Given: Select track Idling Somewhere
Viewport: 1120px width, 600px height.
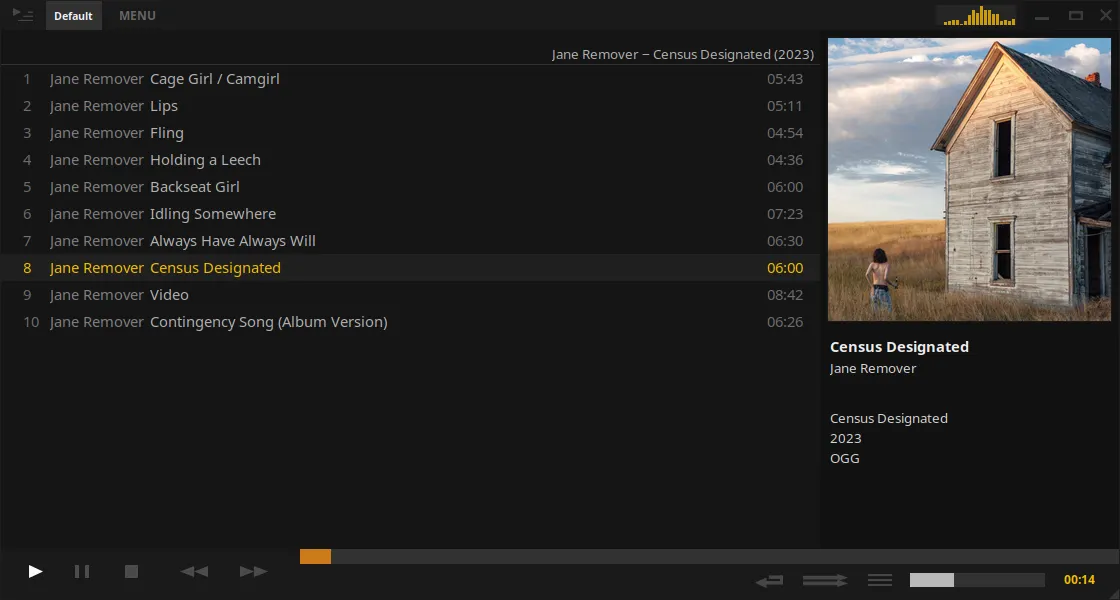Looking at the screenshot, I should (410, 214).
